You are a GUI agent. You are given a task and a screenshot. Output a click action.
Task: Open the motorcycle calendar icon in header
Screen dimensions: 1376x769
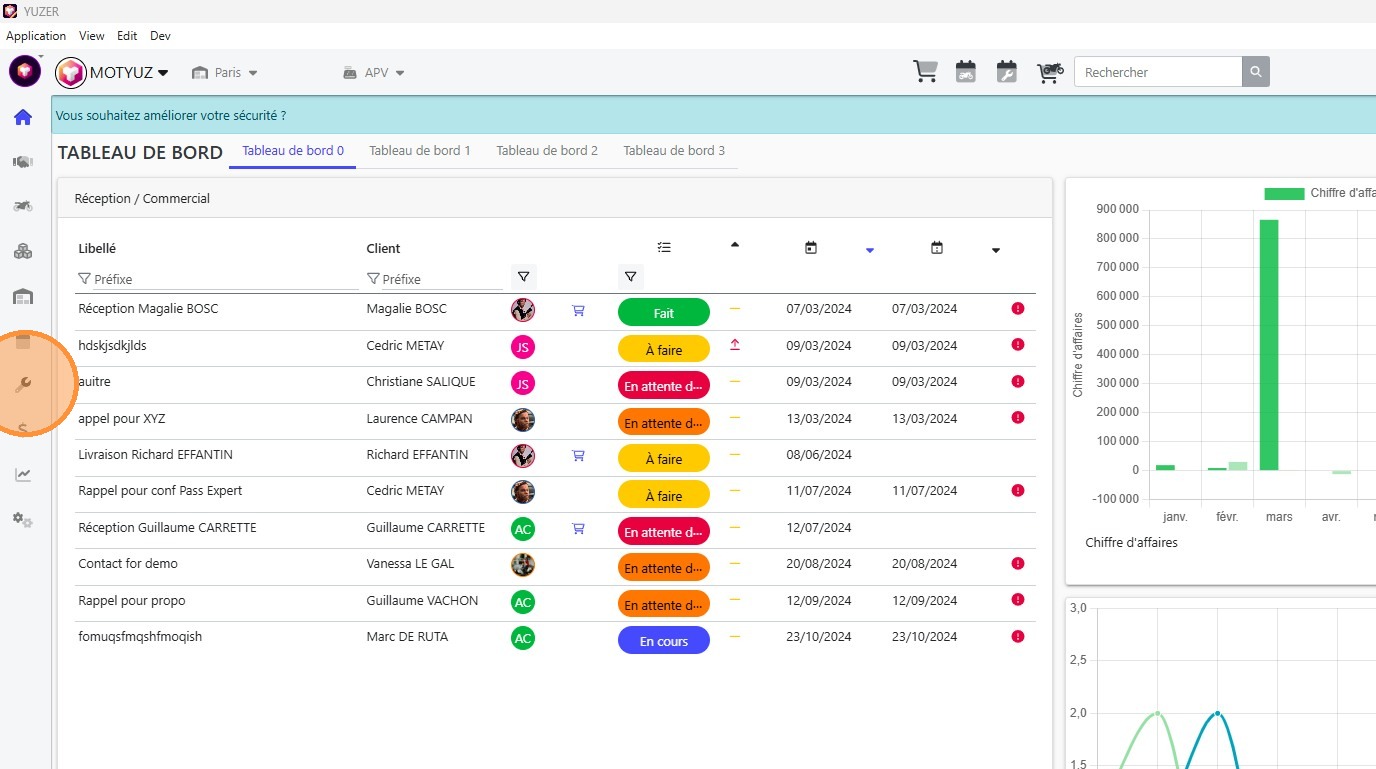965,72
